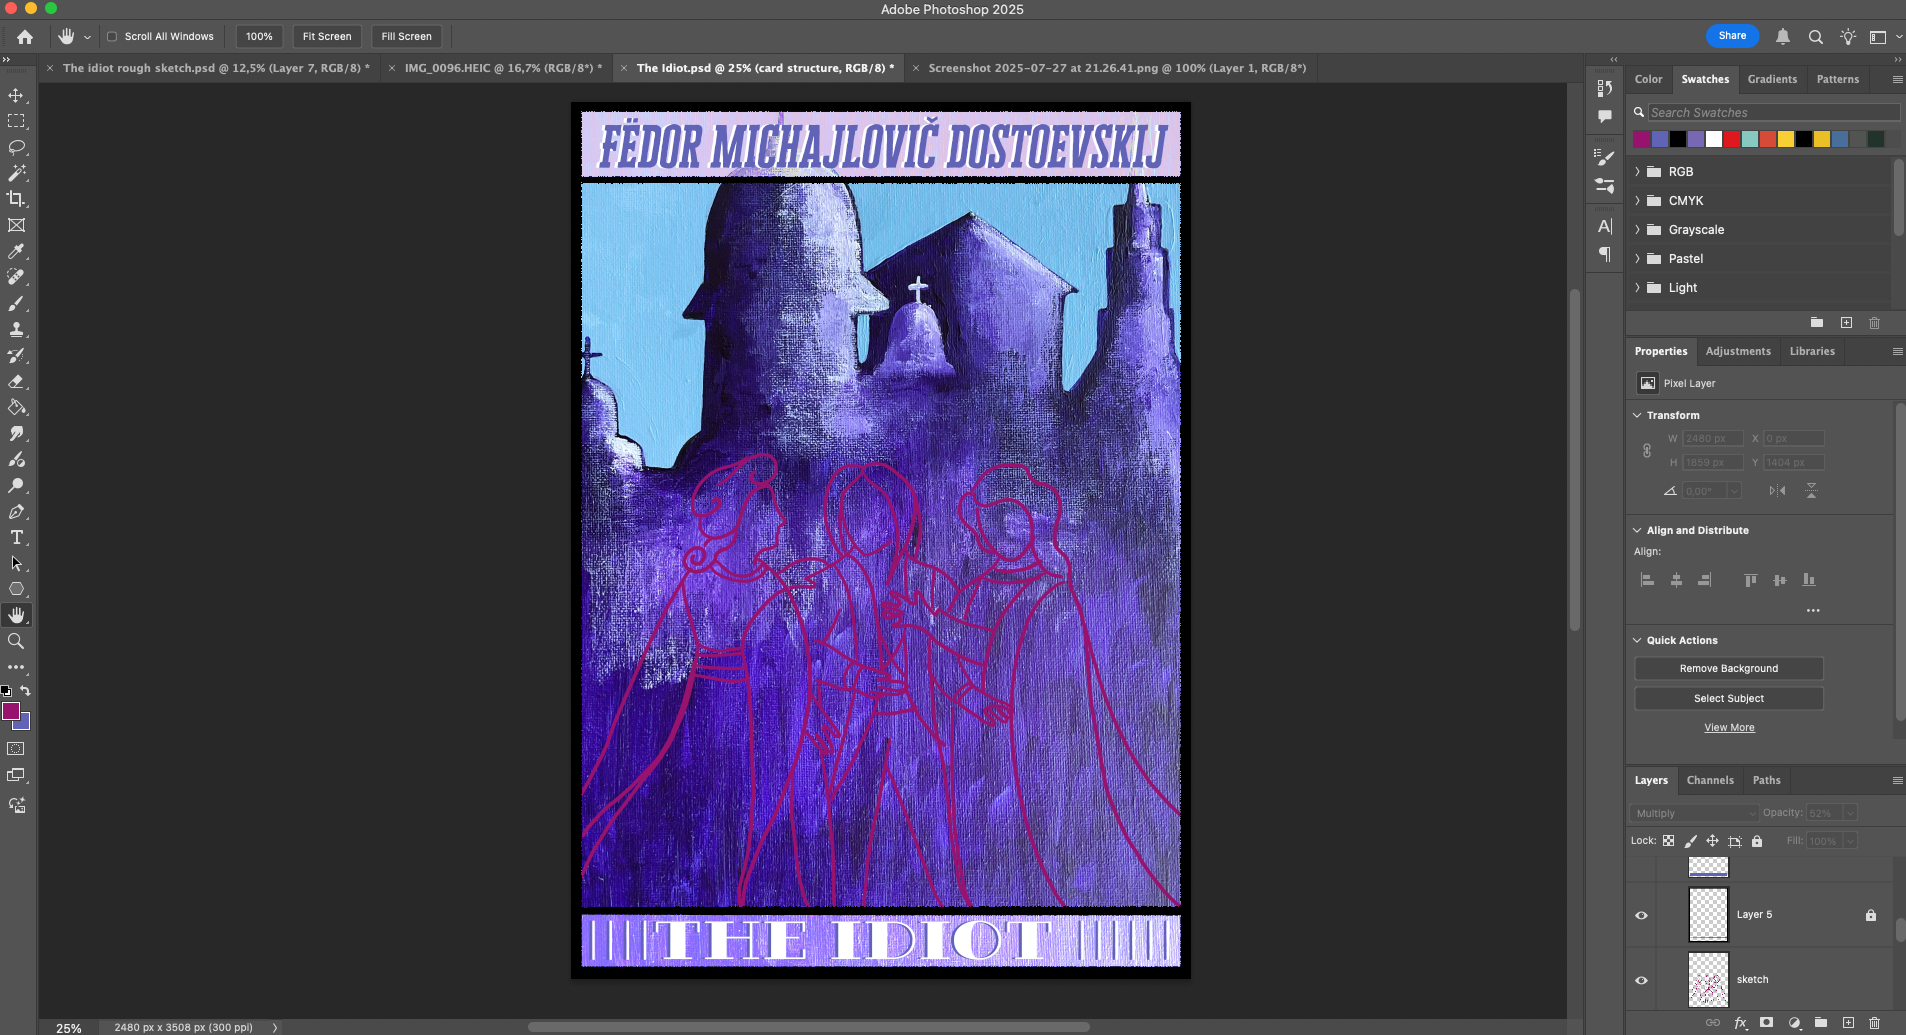Image resolution: width=1906 pixels, height=1035 pixels.
Task: Select the History Brush tool
Action: [16, 355]
